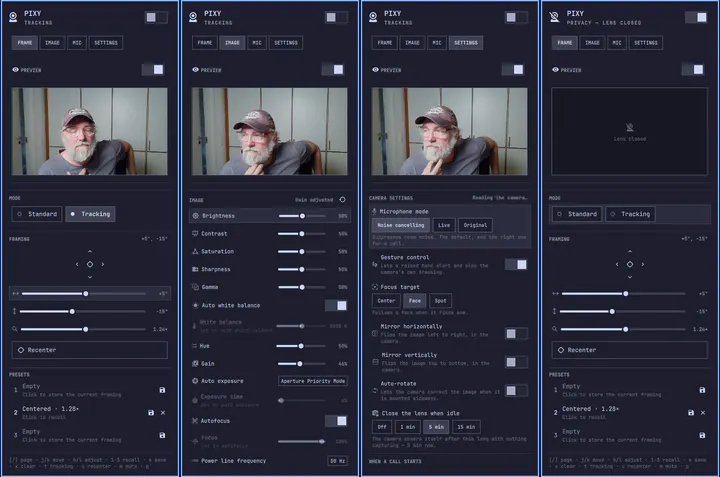This screenshot has width=720, height=477.
Task: Save over Centered preset 2 in live Frame-tab panel
Action: point(151,413)
